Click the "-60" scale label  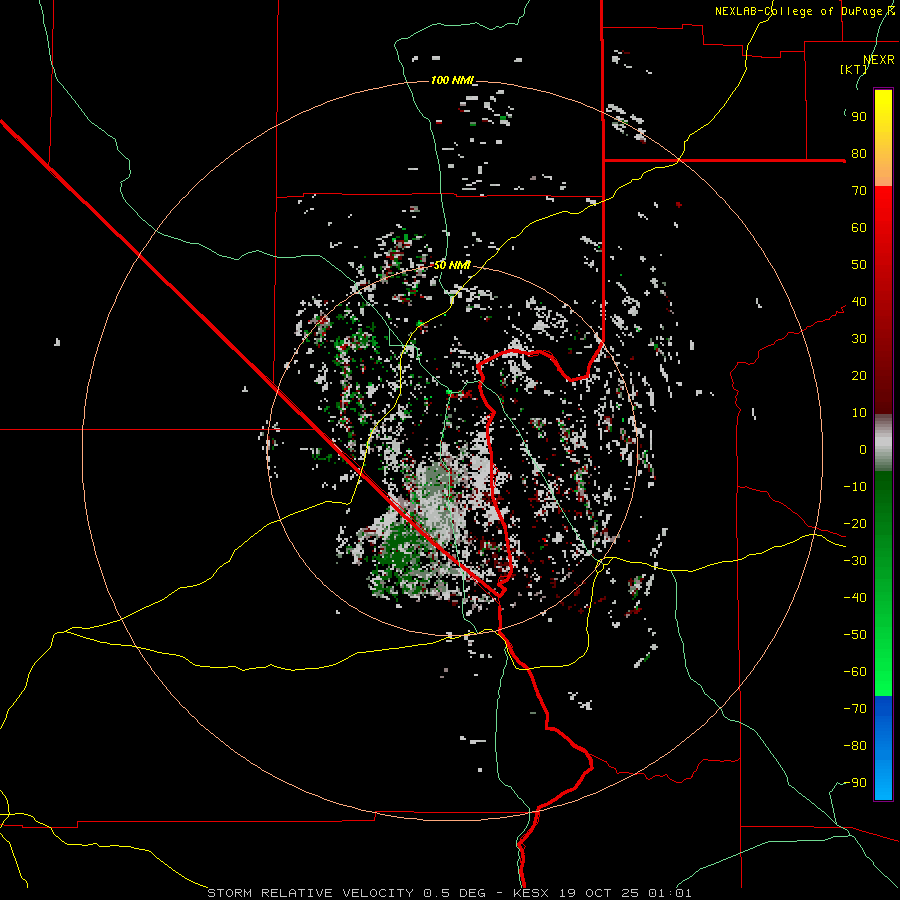point(855,672)
